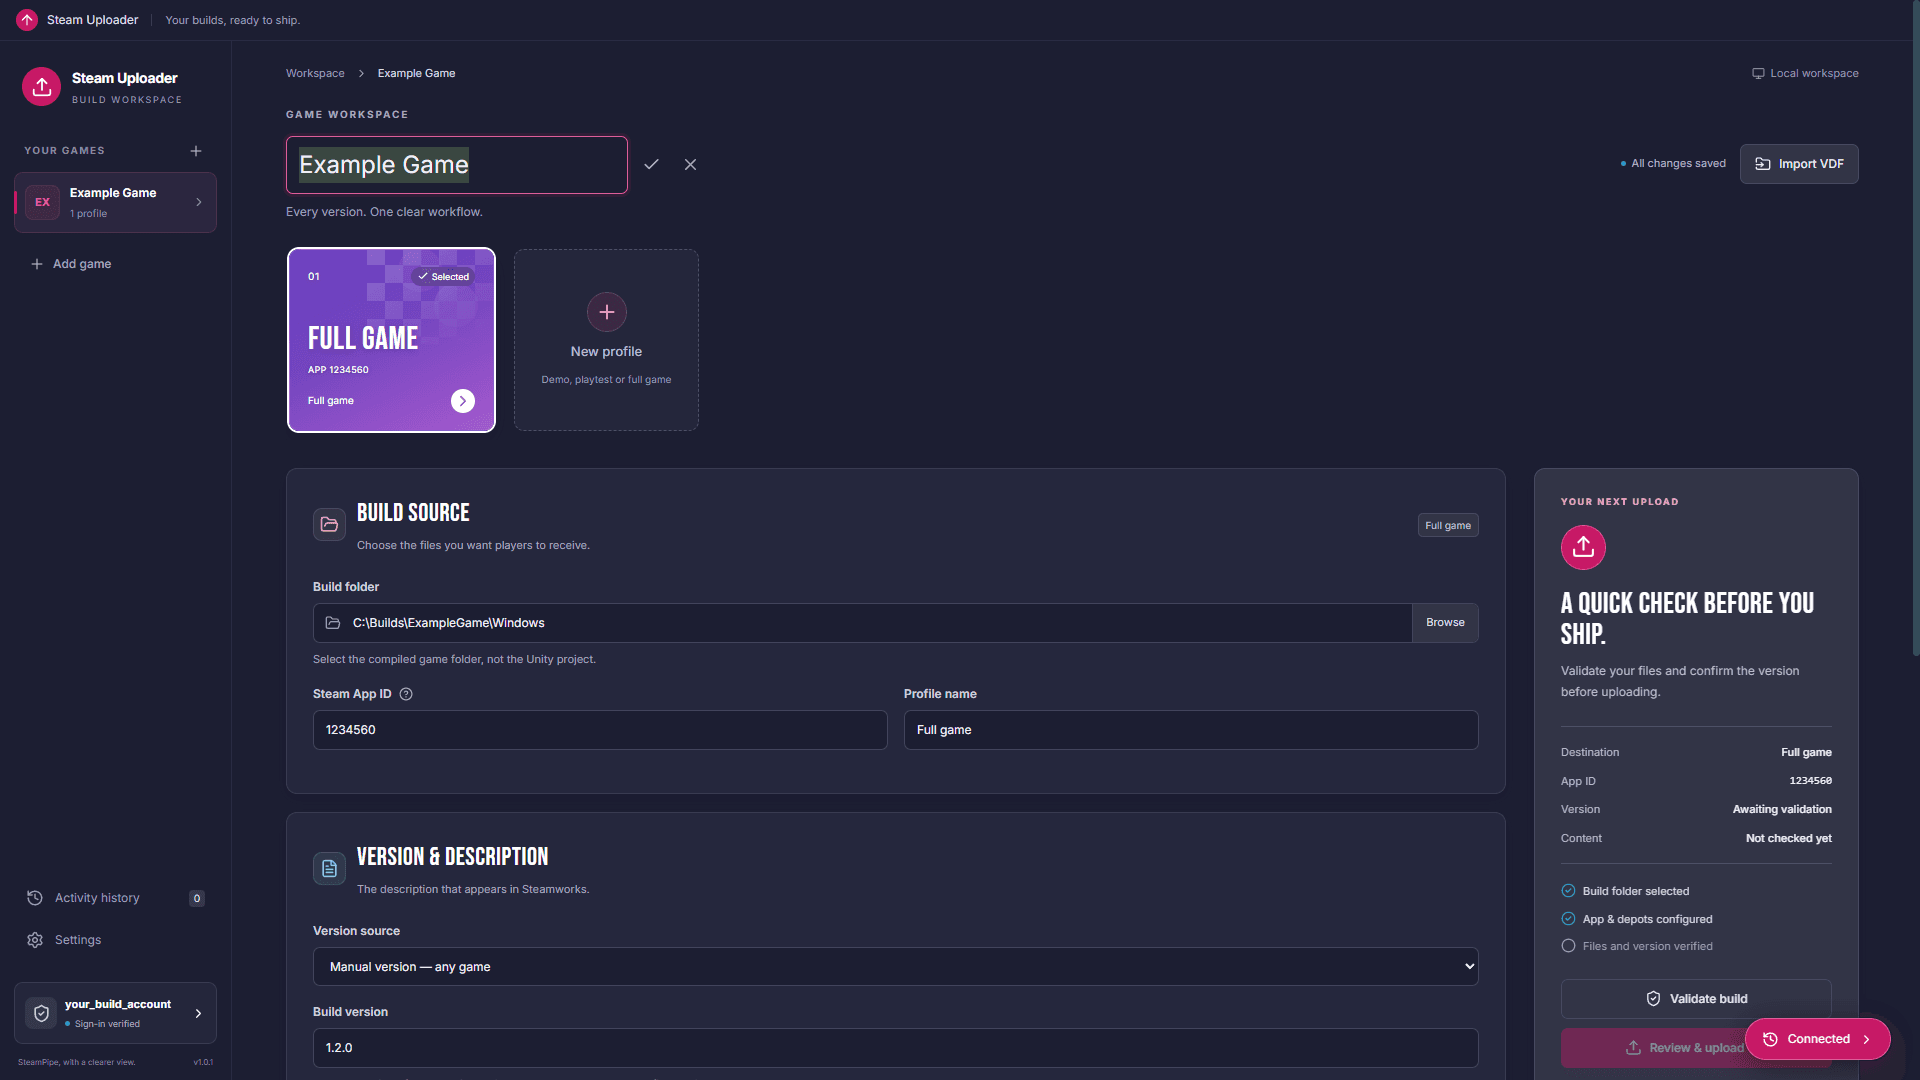
Task: Click the APP 1234560 label on card
Action: 338,370
